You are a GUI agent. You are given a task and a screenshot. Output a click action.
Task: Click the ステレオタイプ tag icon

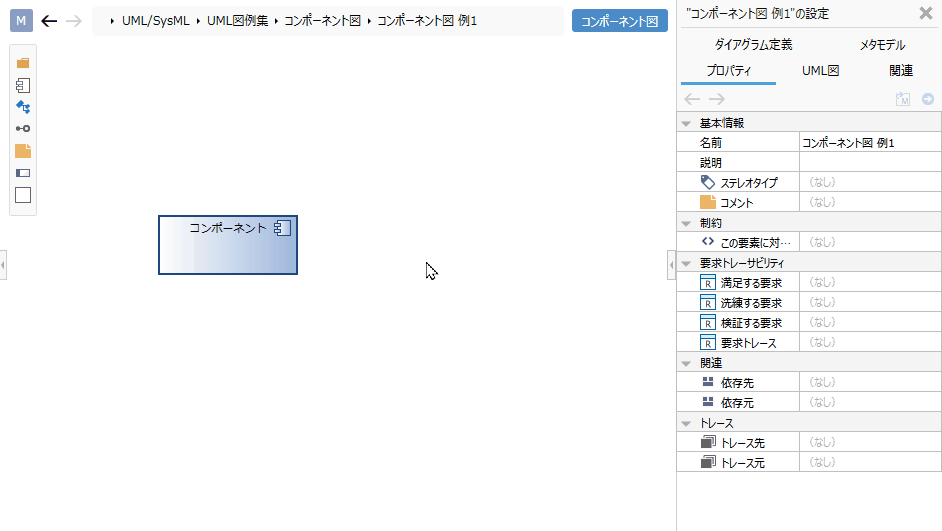click(708, 182)
